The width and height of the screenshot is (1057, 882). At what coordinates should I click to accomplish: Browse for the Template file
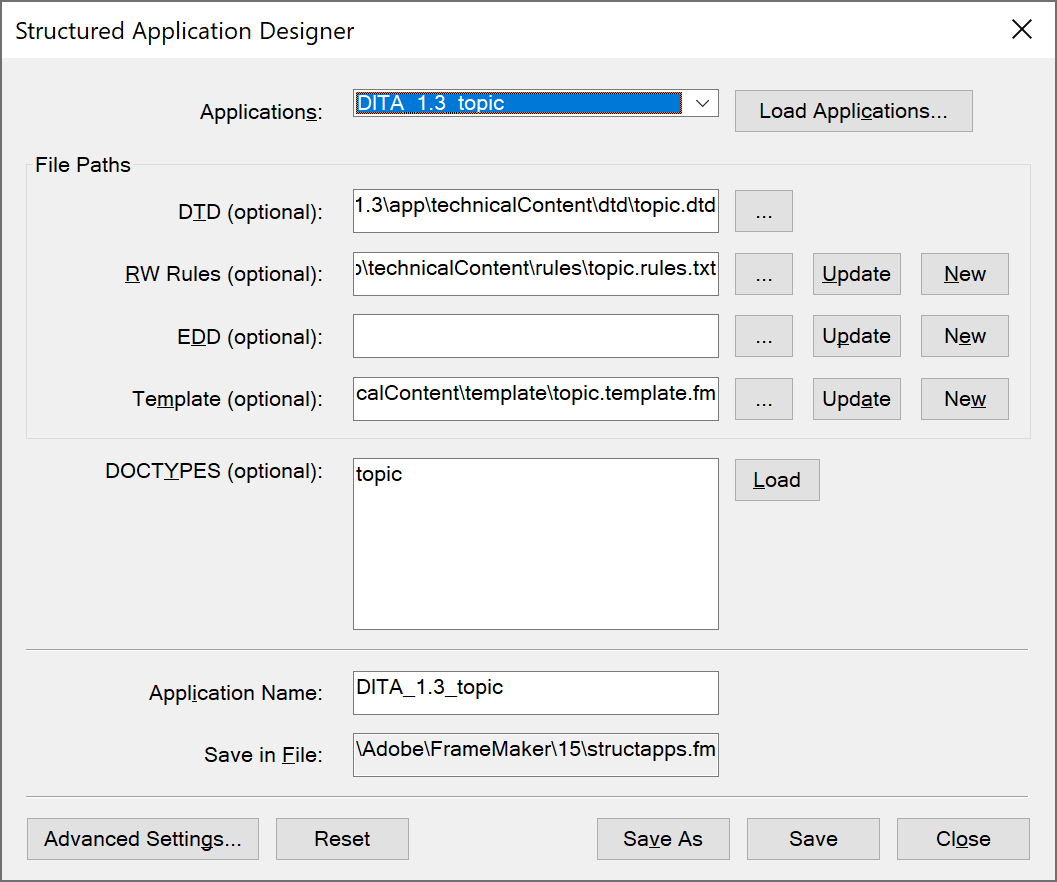coord(764,399)
